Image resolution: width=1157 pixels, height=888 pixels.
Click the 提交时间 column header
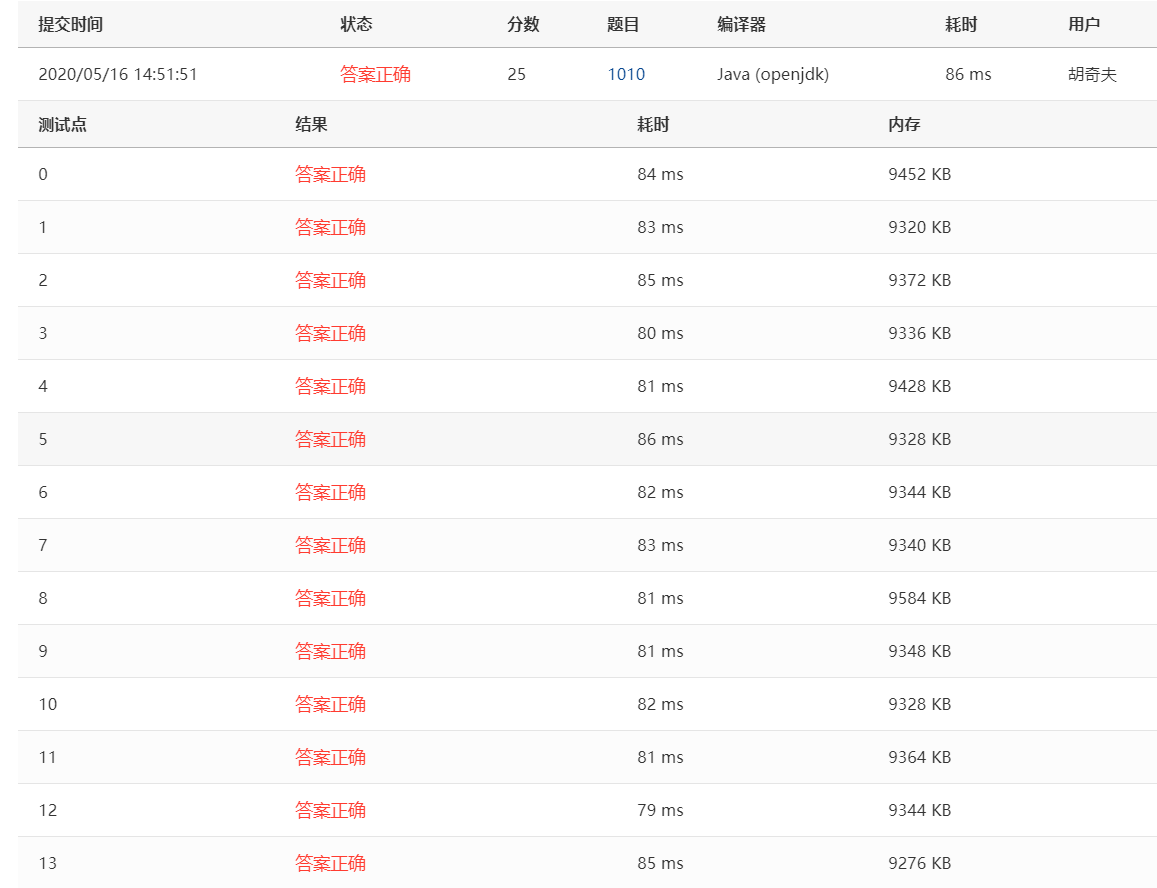click(70, 24)
